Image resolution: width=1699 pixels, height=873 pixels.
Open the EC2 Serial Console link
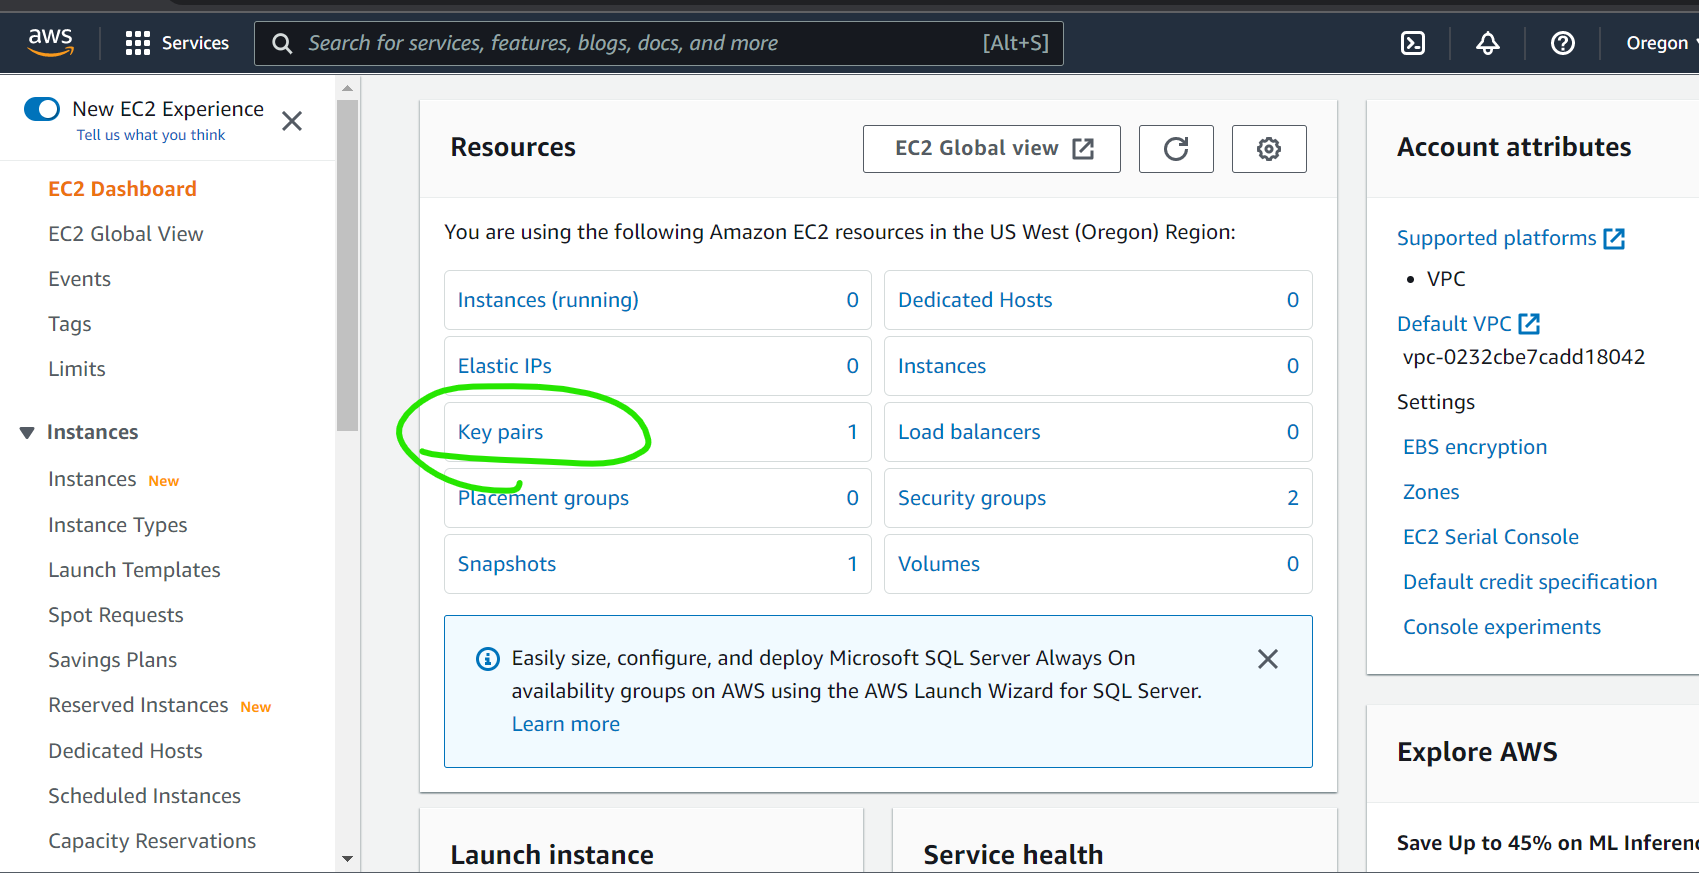[x=1491, y=537]
